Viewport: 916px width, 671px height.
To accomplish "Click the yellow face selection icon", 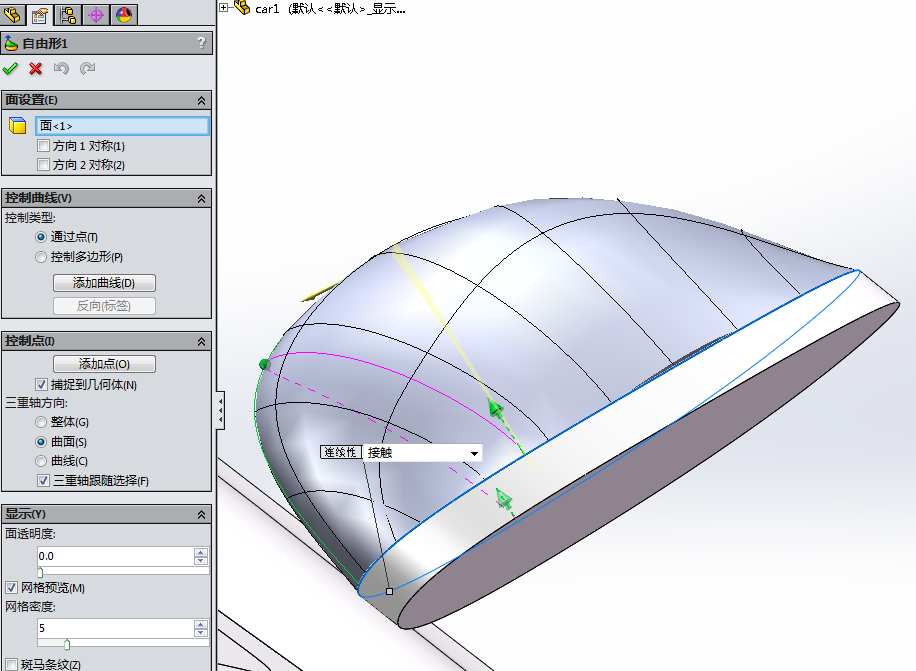I will click(x=18, y=125).
